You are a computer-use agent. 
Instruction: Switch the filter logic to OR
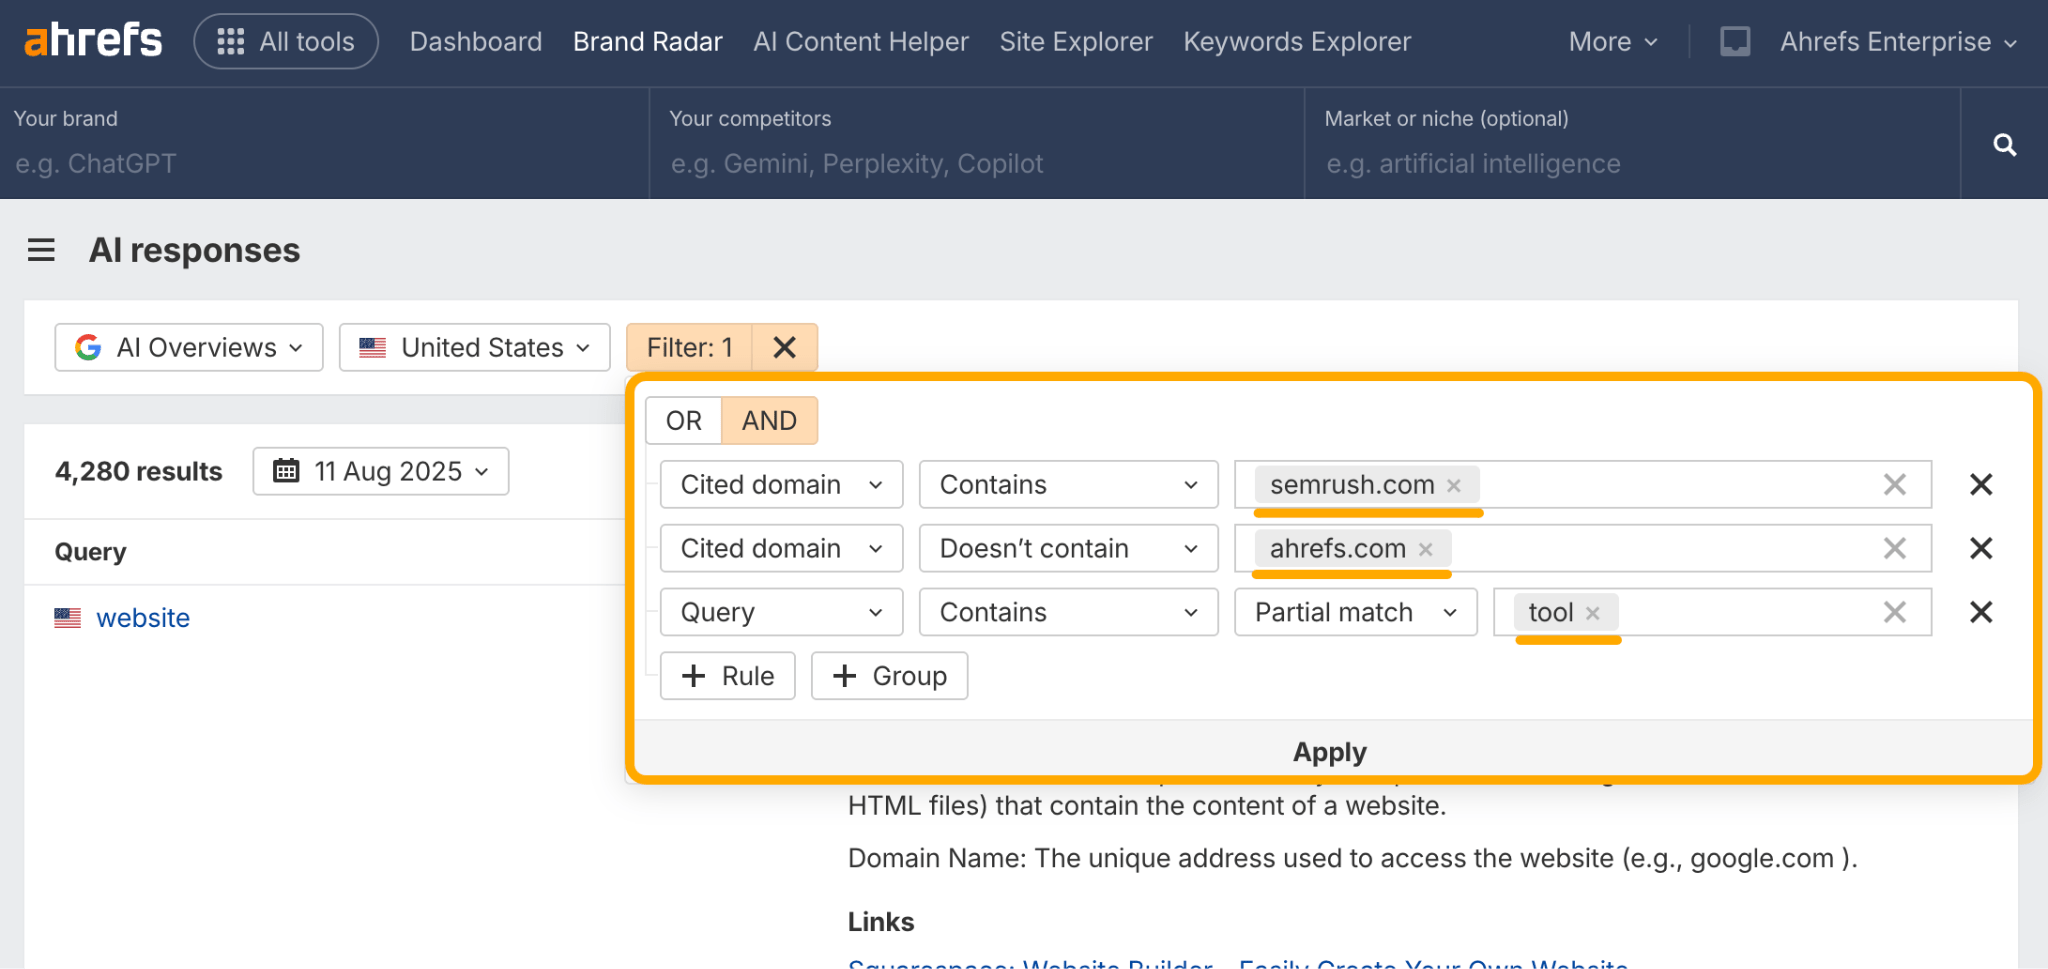coord(683,420)
